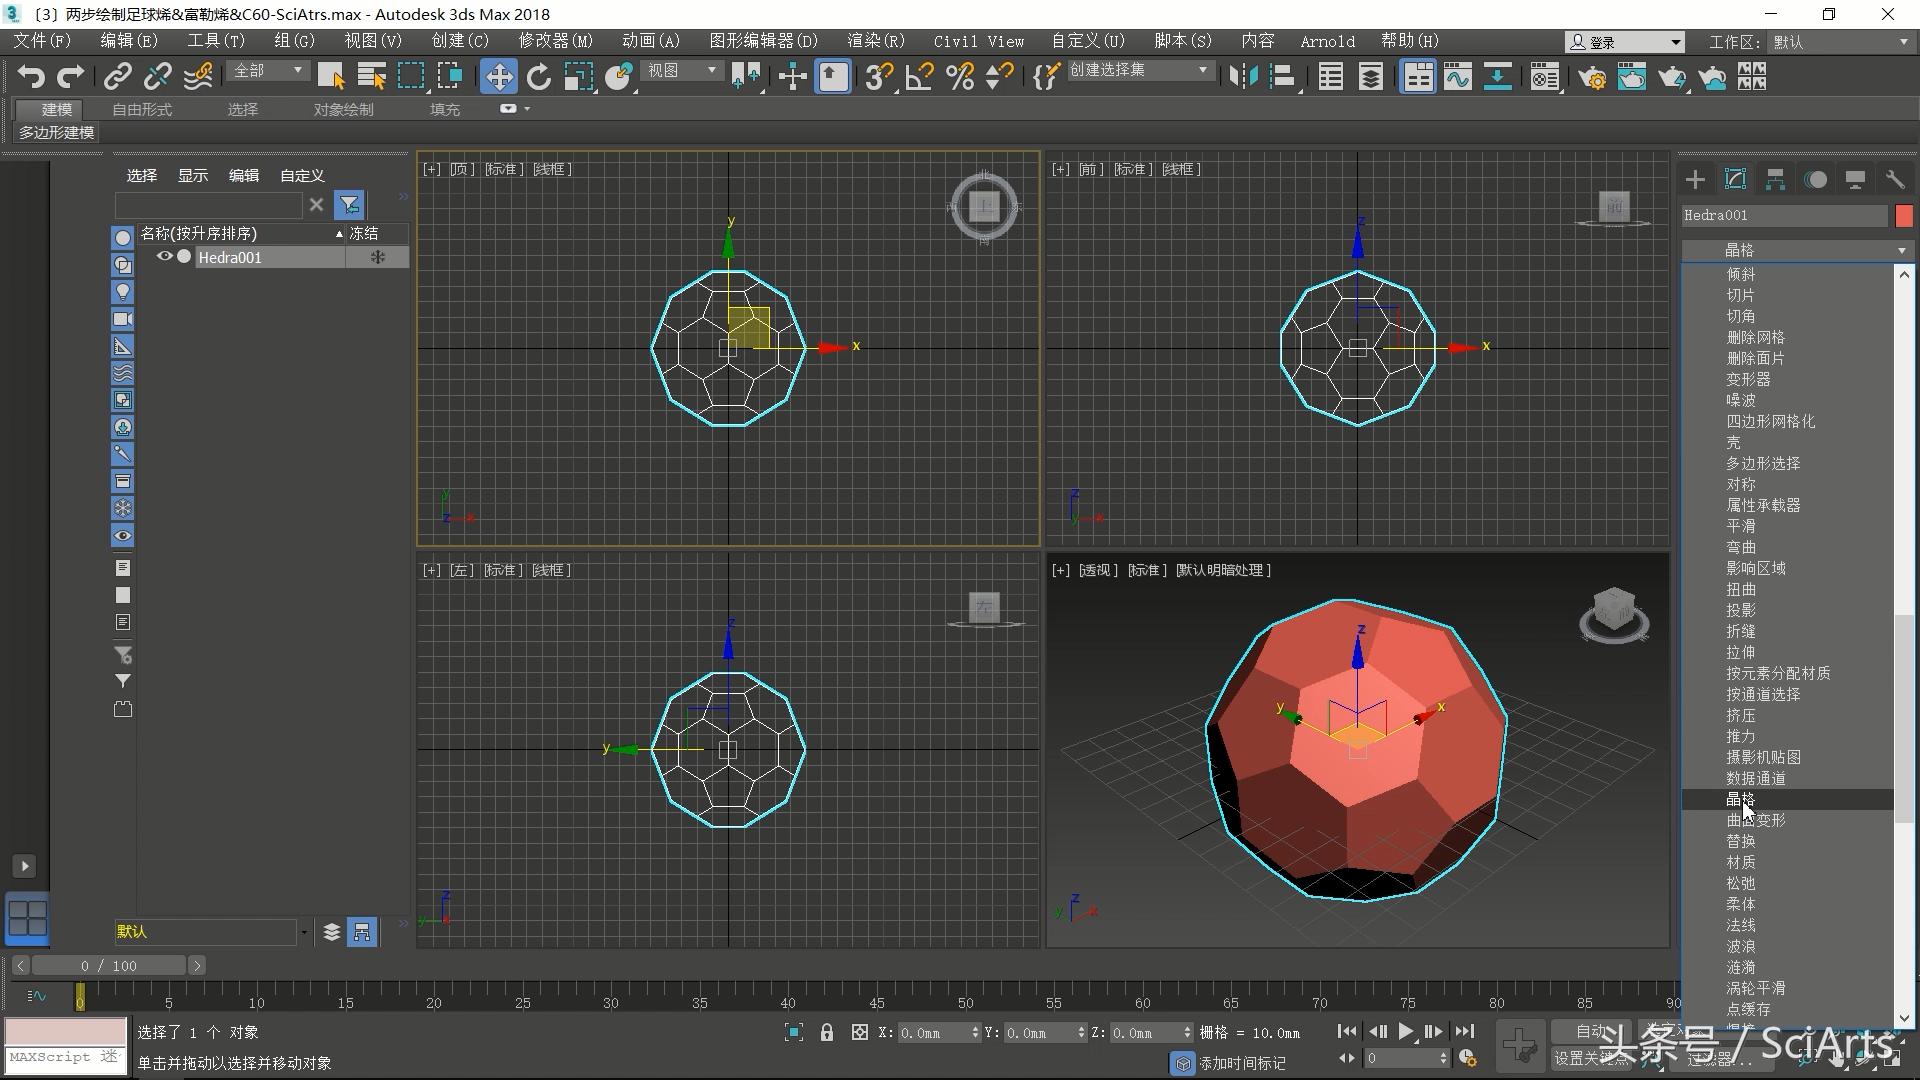
Task: Switch to the 自由形式 ribbon tab
Action: [140, 110]
